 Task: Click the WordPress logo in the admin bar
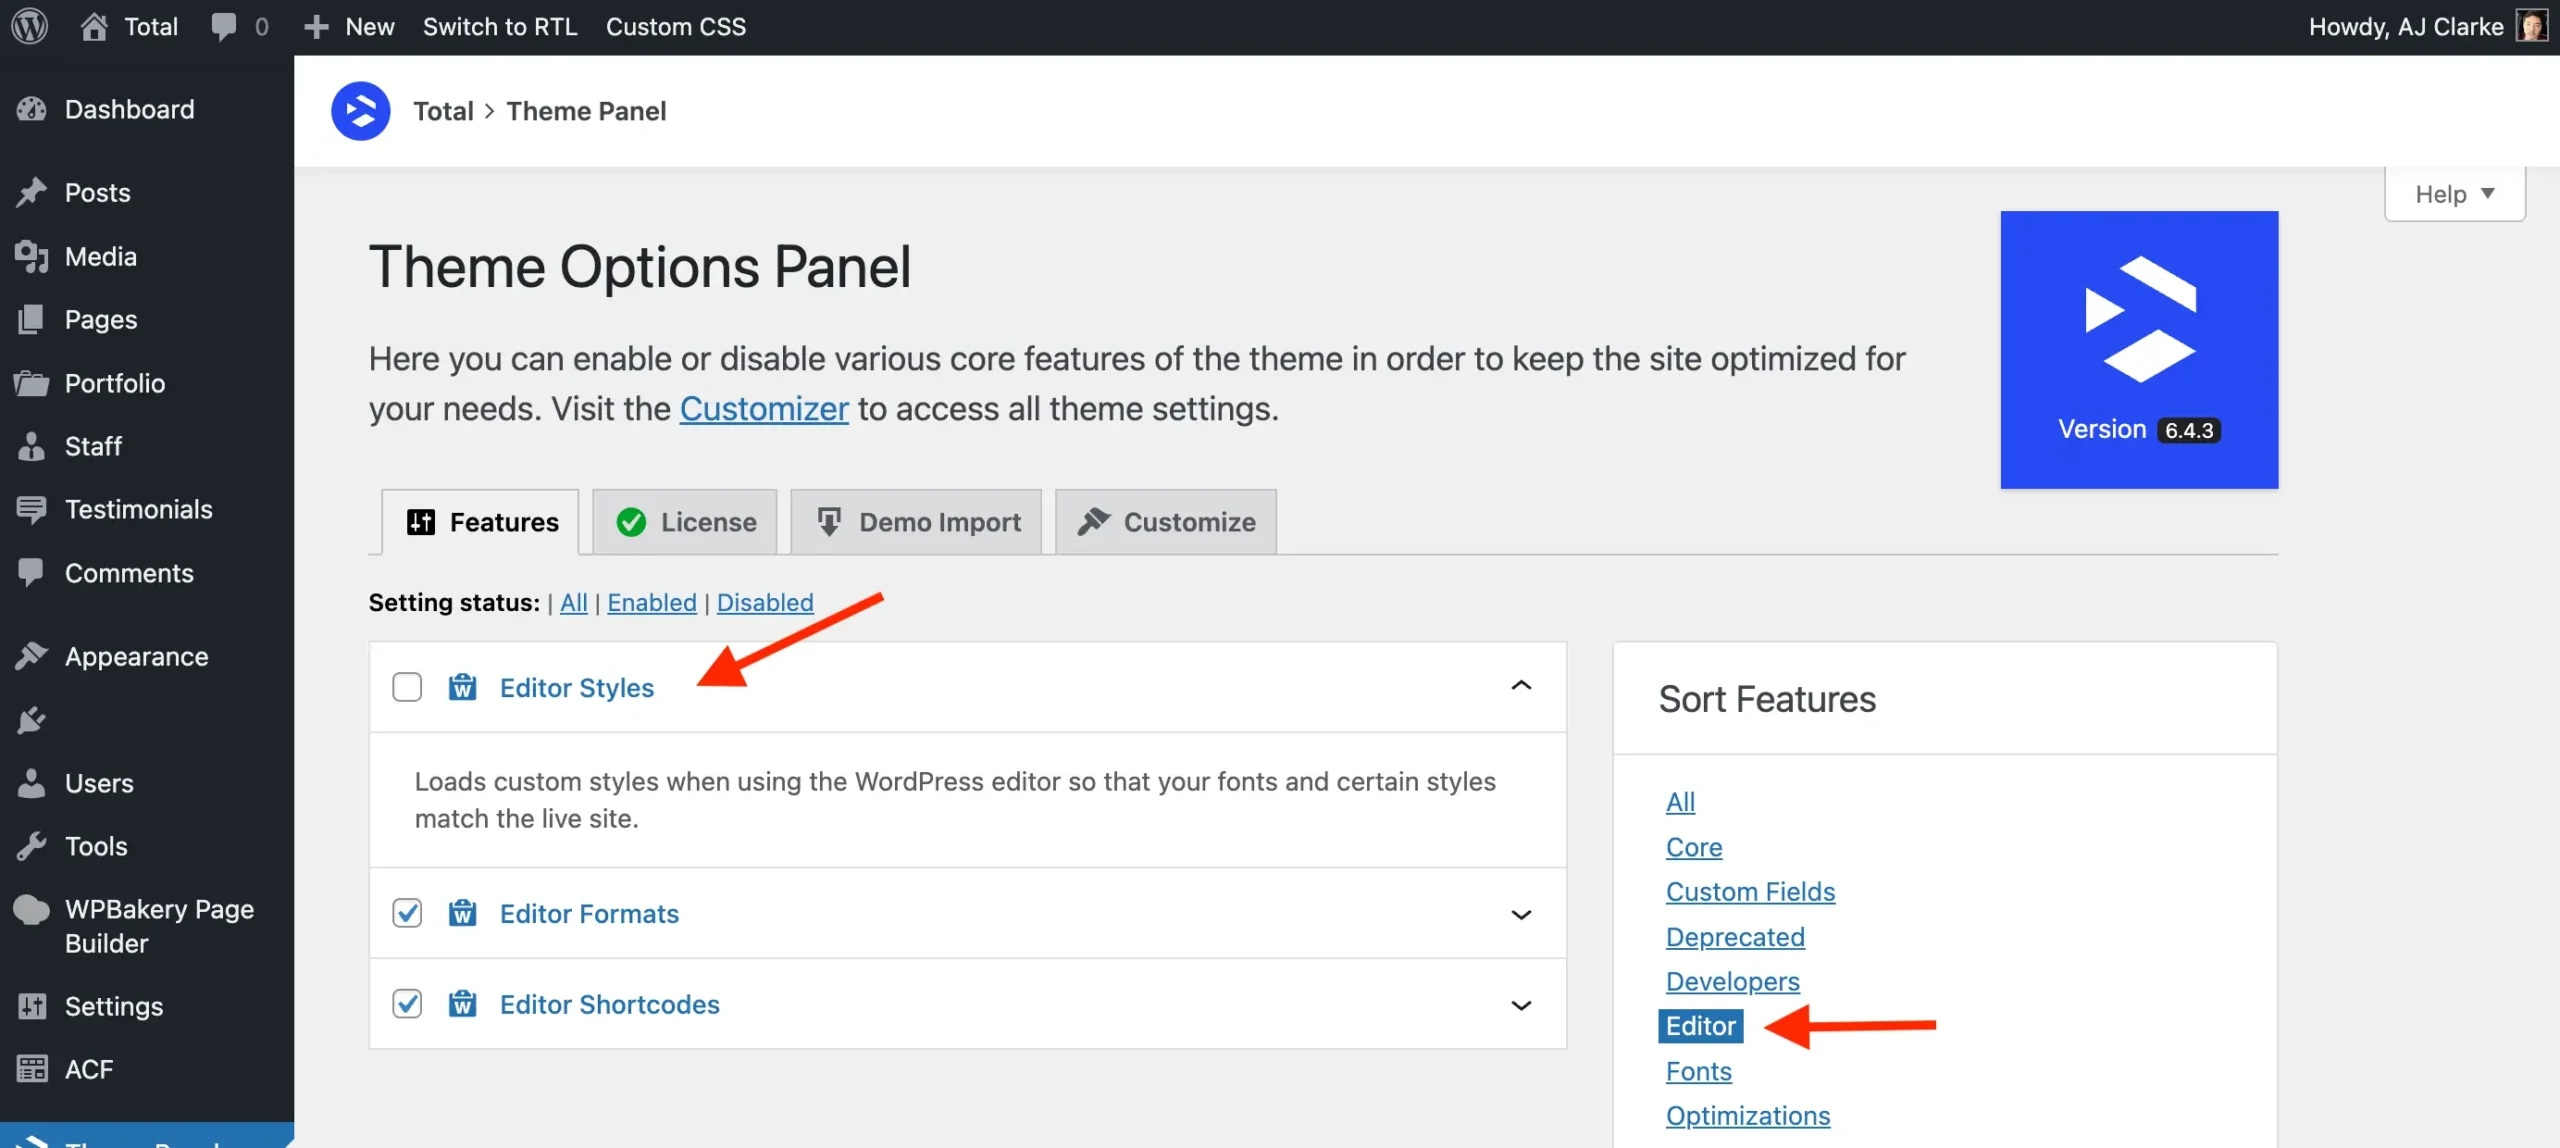pyautogui.click(x=29, y=26)
